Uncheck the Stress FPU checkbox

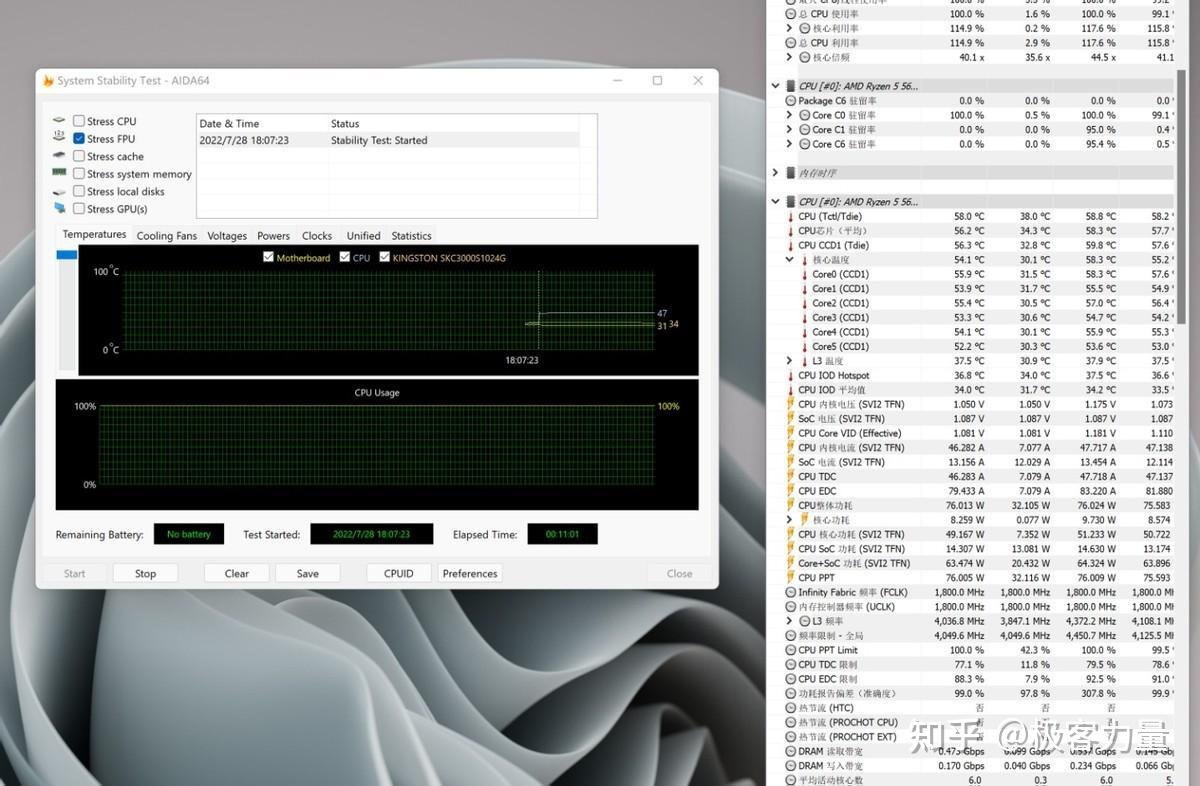coord(79,139)
